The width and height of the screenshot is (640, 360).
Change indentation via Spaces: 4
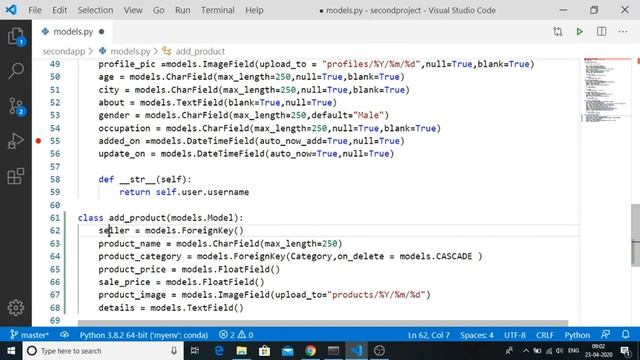click(477, 335)
